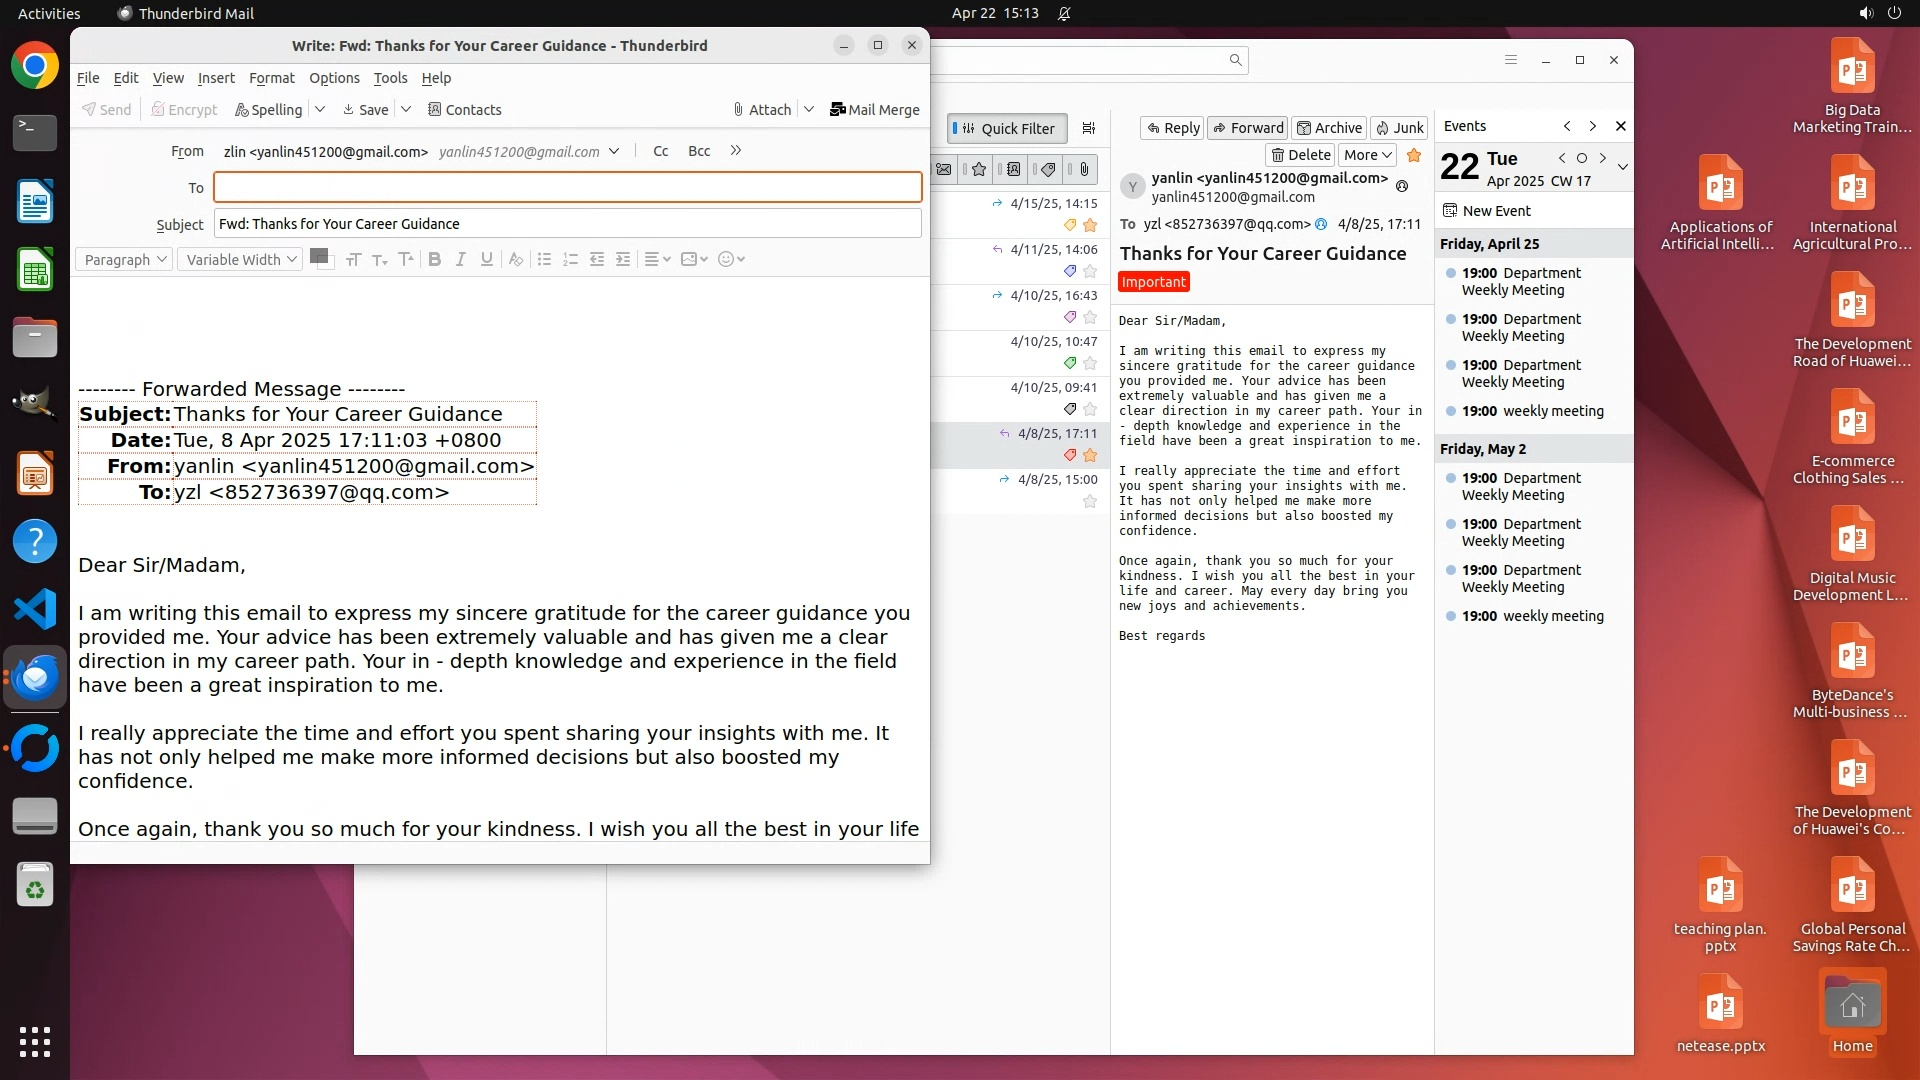This screenshot has width=1920, height=1080.
Task: Open the Variable Width font dropdown
Action: click(240, 259)
